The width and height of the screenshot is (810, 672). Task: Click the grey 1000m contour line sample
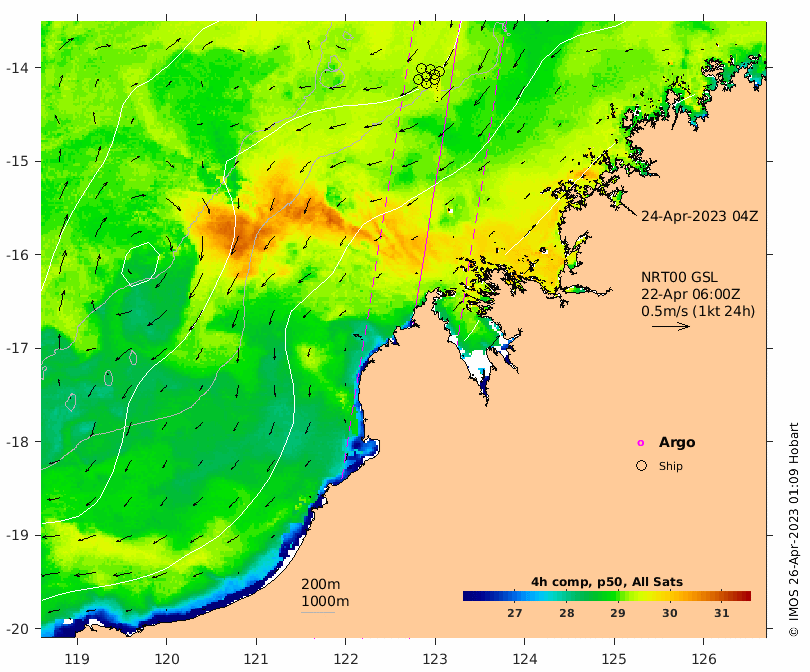pyautogui.click(x=318, y=613)
